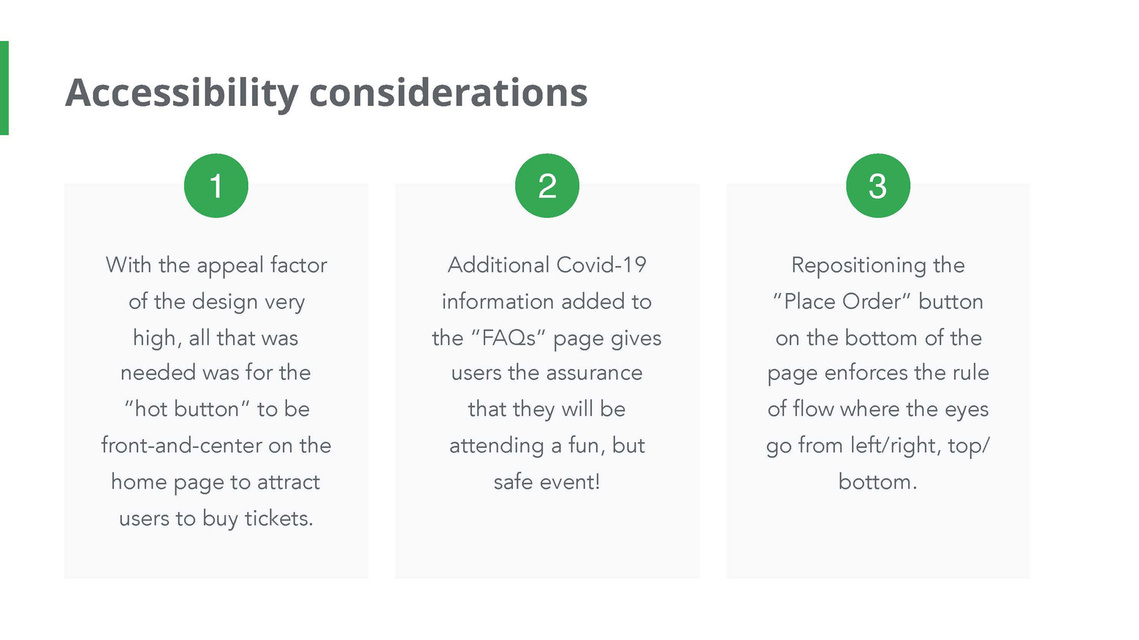Select the "Repositioning the" text line
Viewport: 1139px width, 640px height.
coord(877,266)
